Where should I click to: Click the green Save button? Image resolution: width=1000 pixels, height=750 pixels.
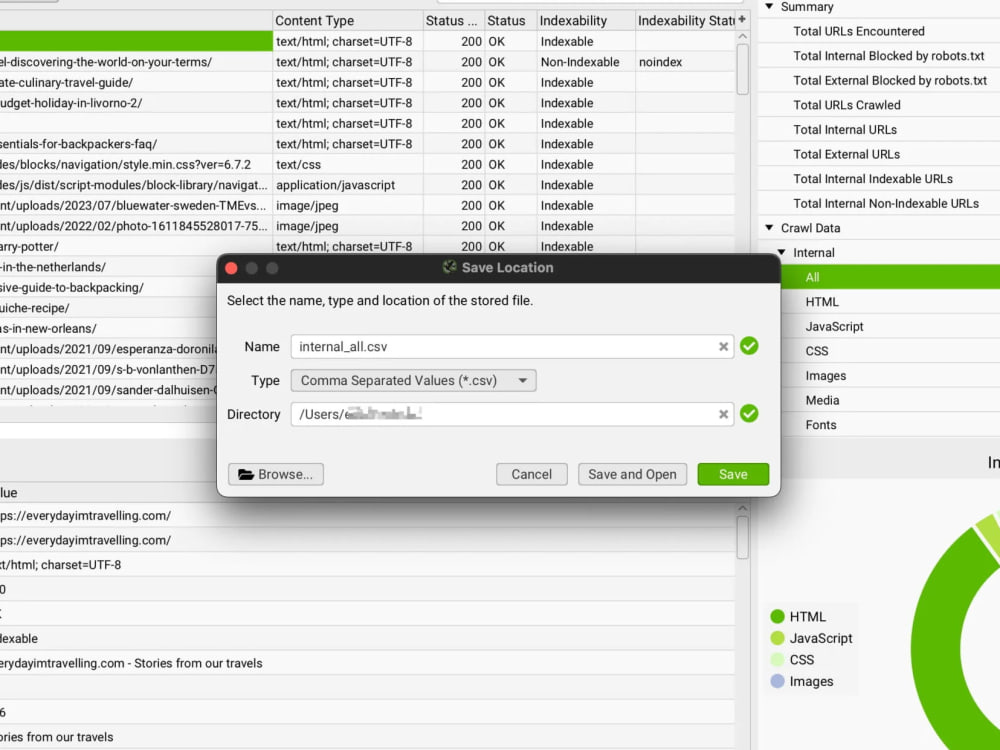(733, 474)
